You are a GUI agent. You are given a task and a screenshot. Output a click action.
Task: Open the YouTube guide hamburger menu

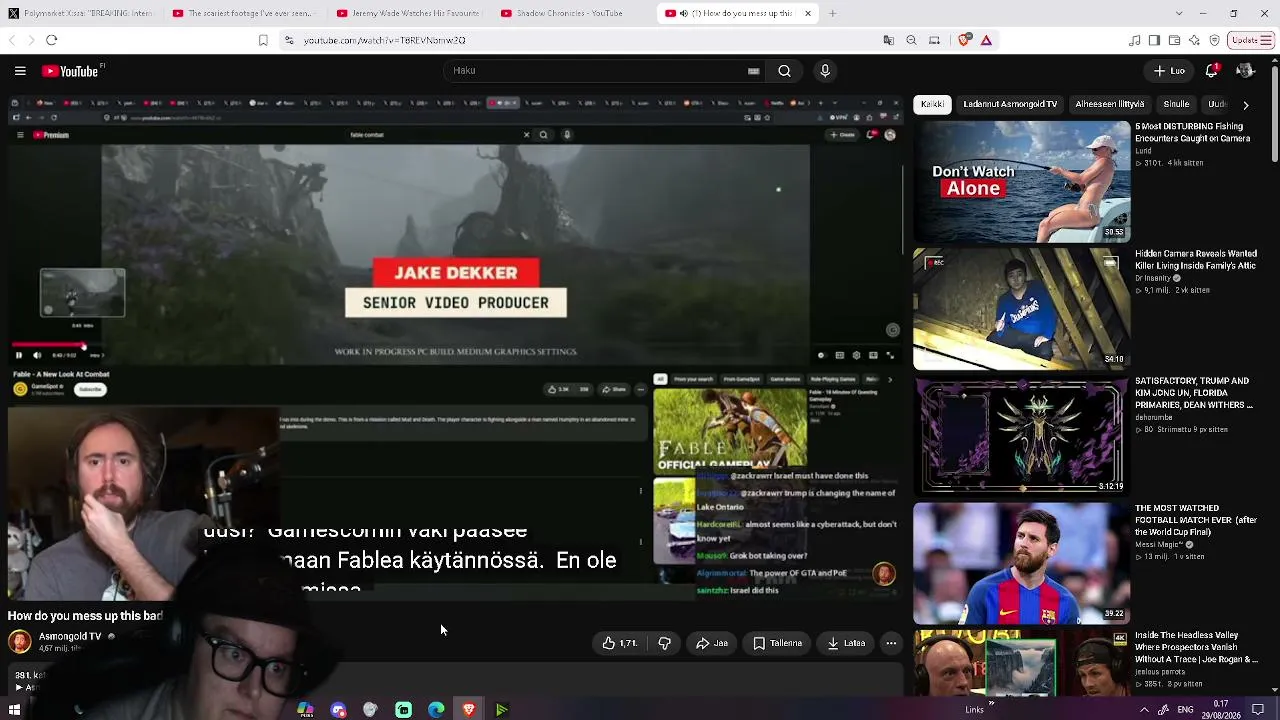(20, 71)
